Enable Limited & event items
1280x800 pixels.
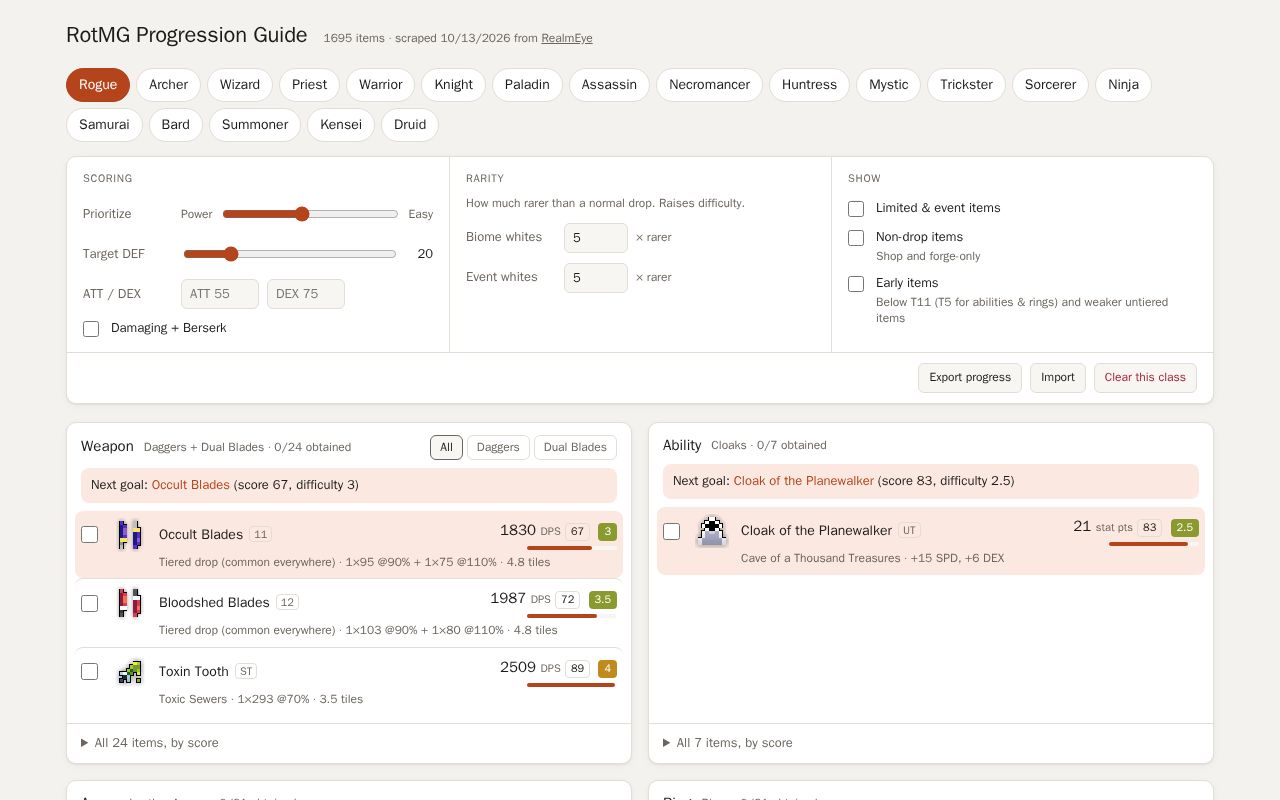click(856, 209)
